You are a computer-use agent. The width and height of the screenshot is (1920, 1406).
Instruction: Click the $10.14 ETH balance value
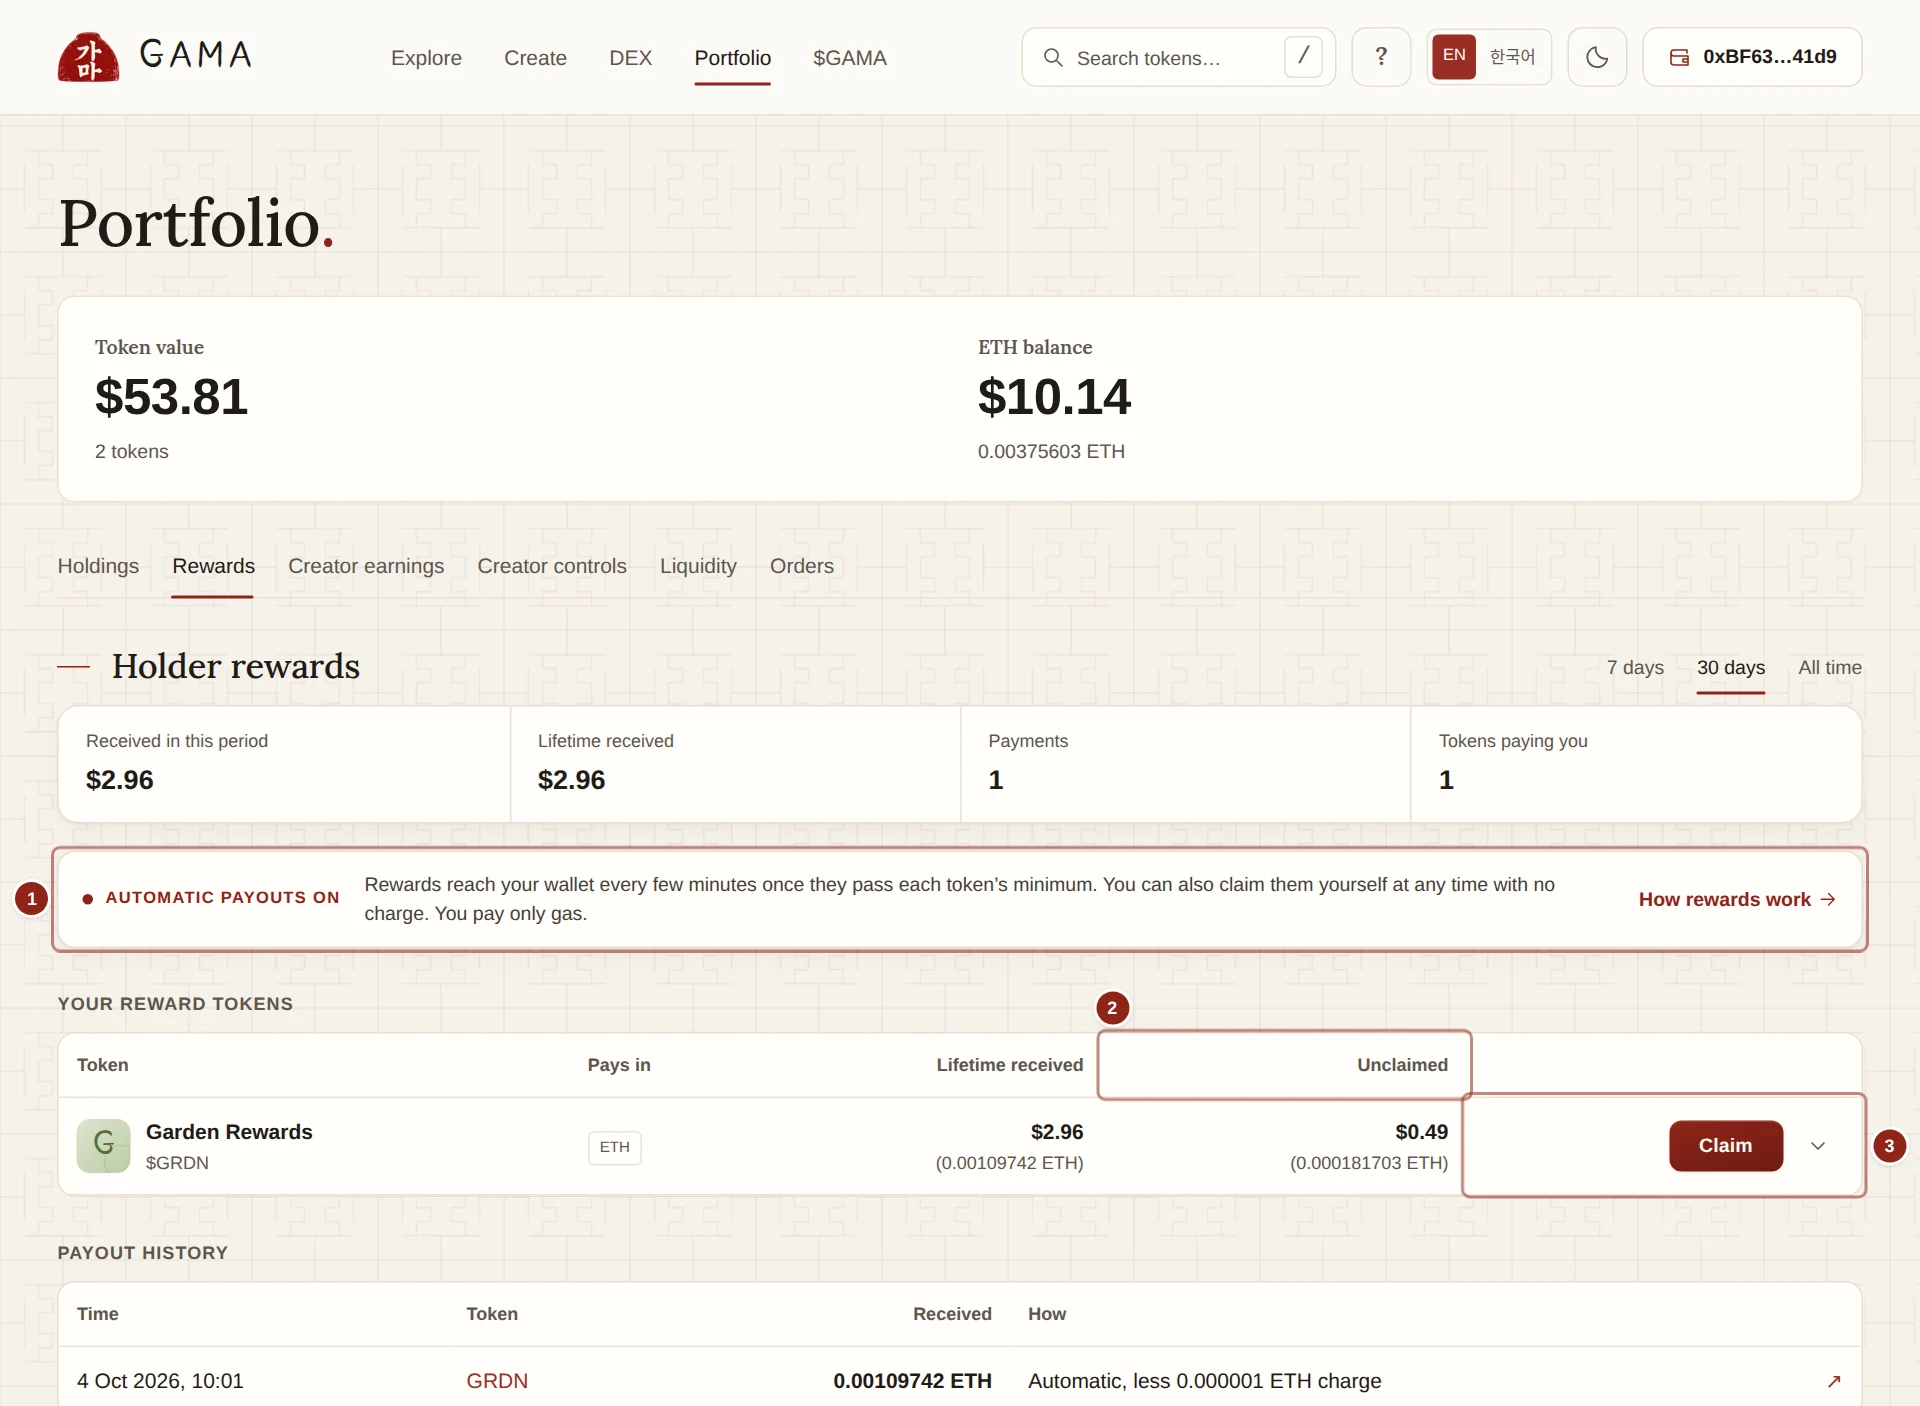[1054, 397]
